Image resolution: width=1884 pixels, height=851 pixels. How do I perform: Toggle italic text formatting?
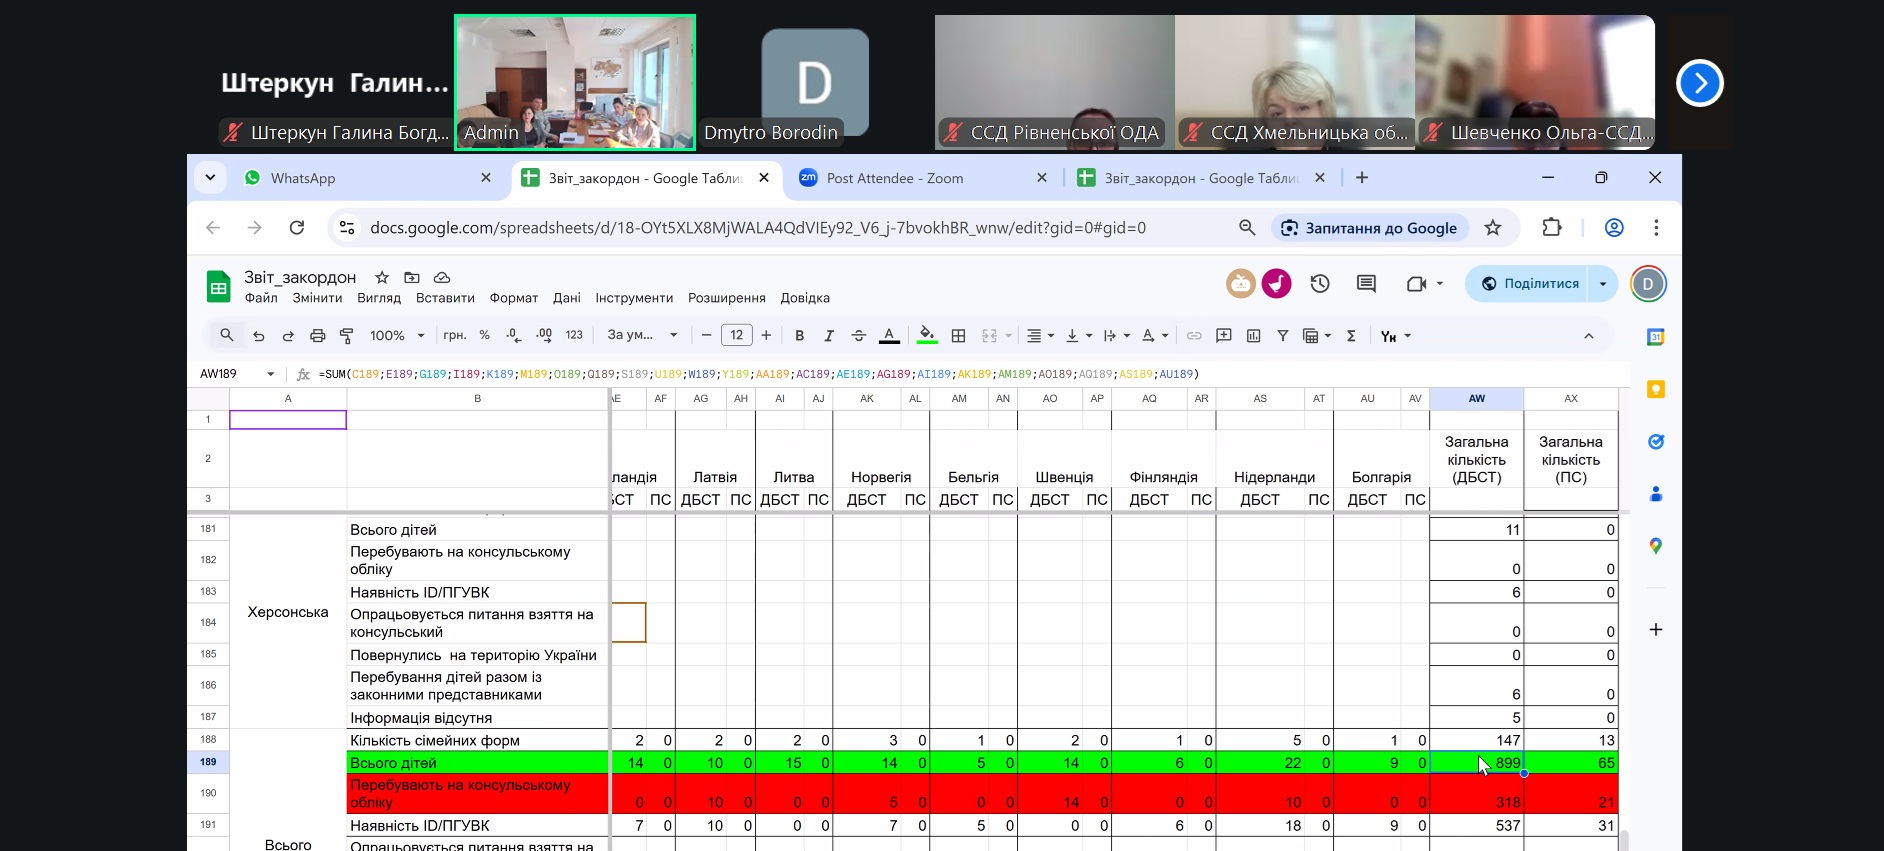(828, 336)
